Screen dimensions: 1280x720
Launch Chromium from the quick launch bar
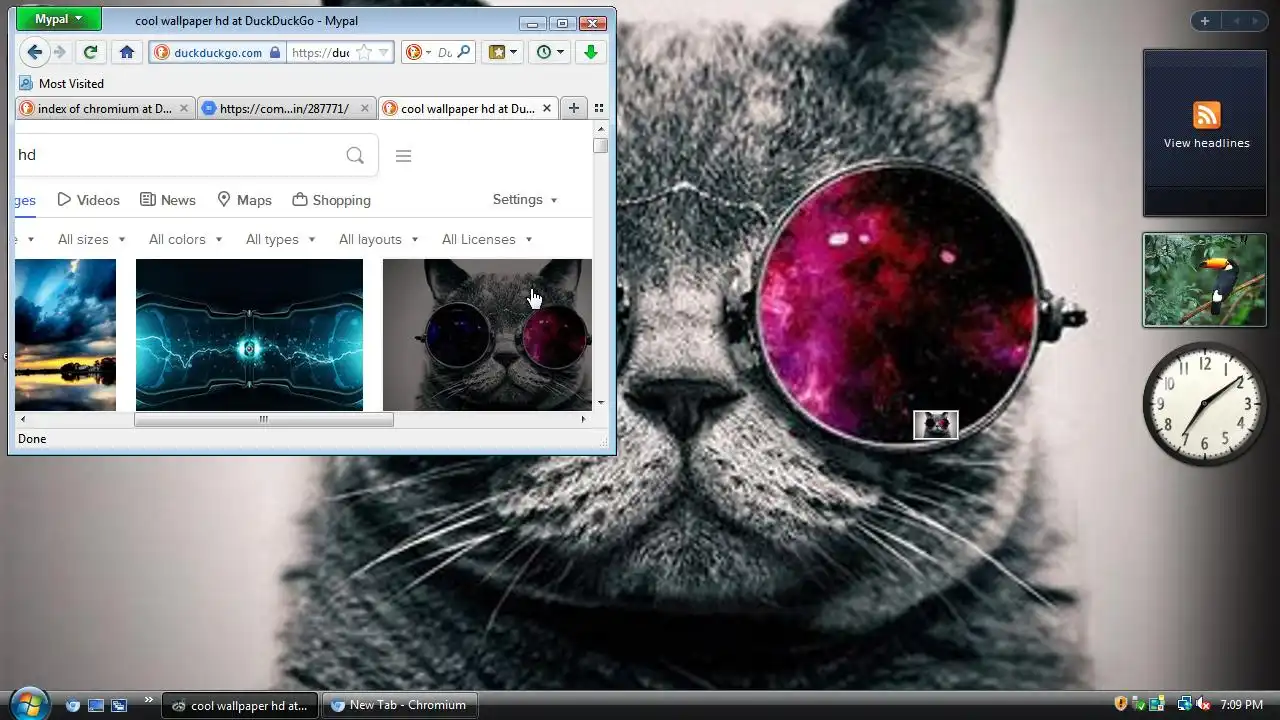(x=72, y=705)
